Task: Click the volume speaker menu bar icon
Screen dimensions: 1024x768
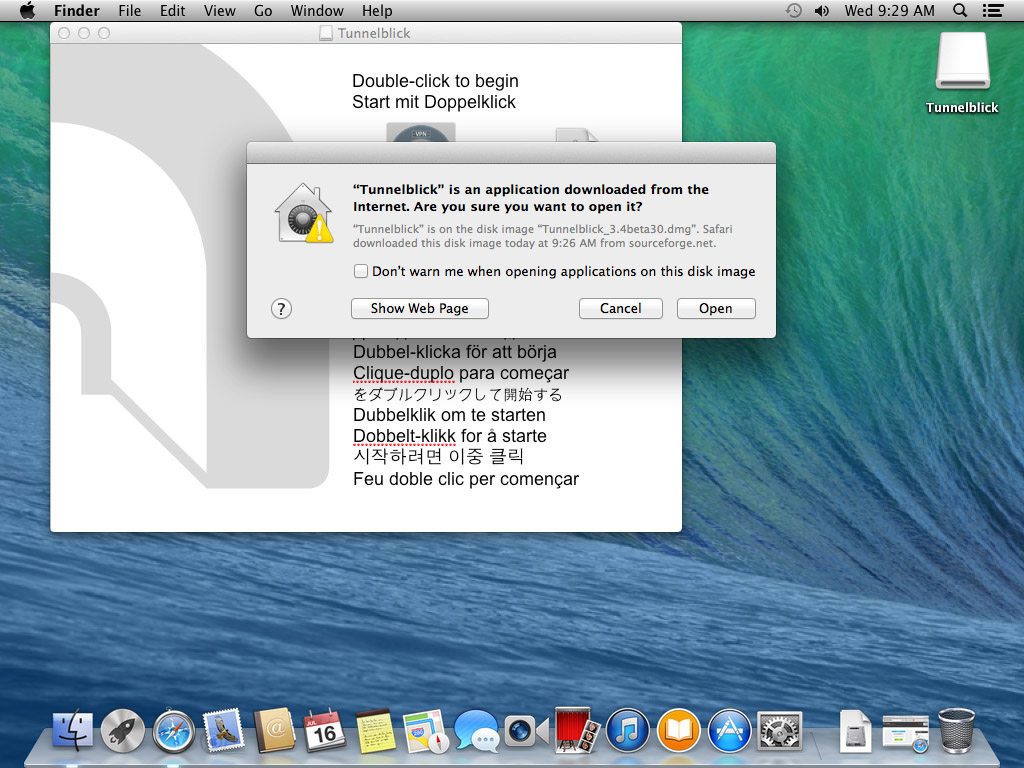Action: coord(822,10)
